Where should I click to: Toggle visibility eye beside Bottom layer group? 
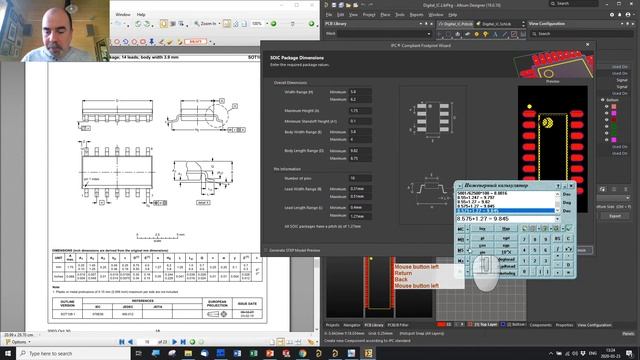click(602, 100)
